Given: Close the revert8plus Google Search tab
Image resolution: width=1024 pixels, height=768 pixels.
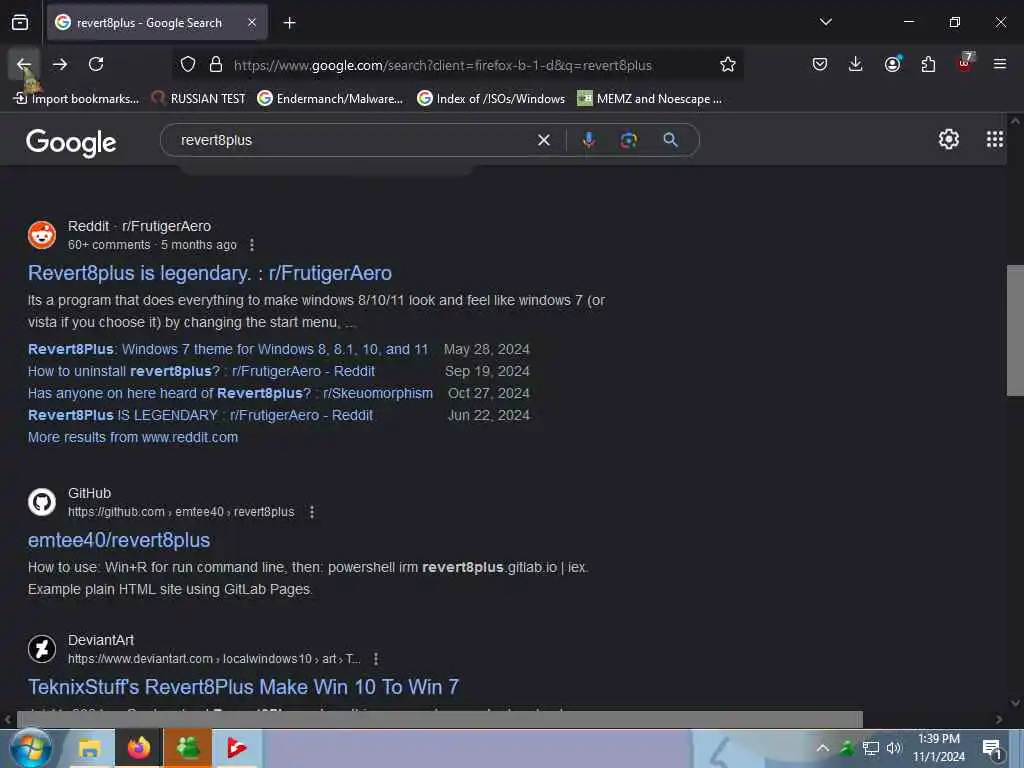Looking at the screenshot, I should 252,23.
